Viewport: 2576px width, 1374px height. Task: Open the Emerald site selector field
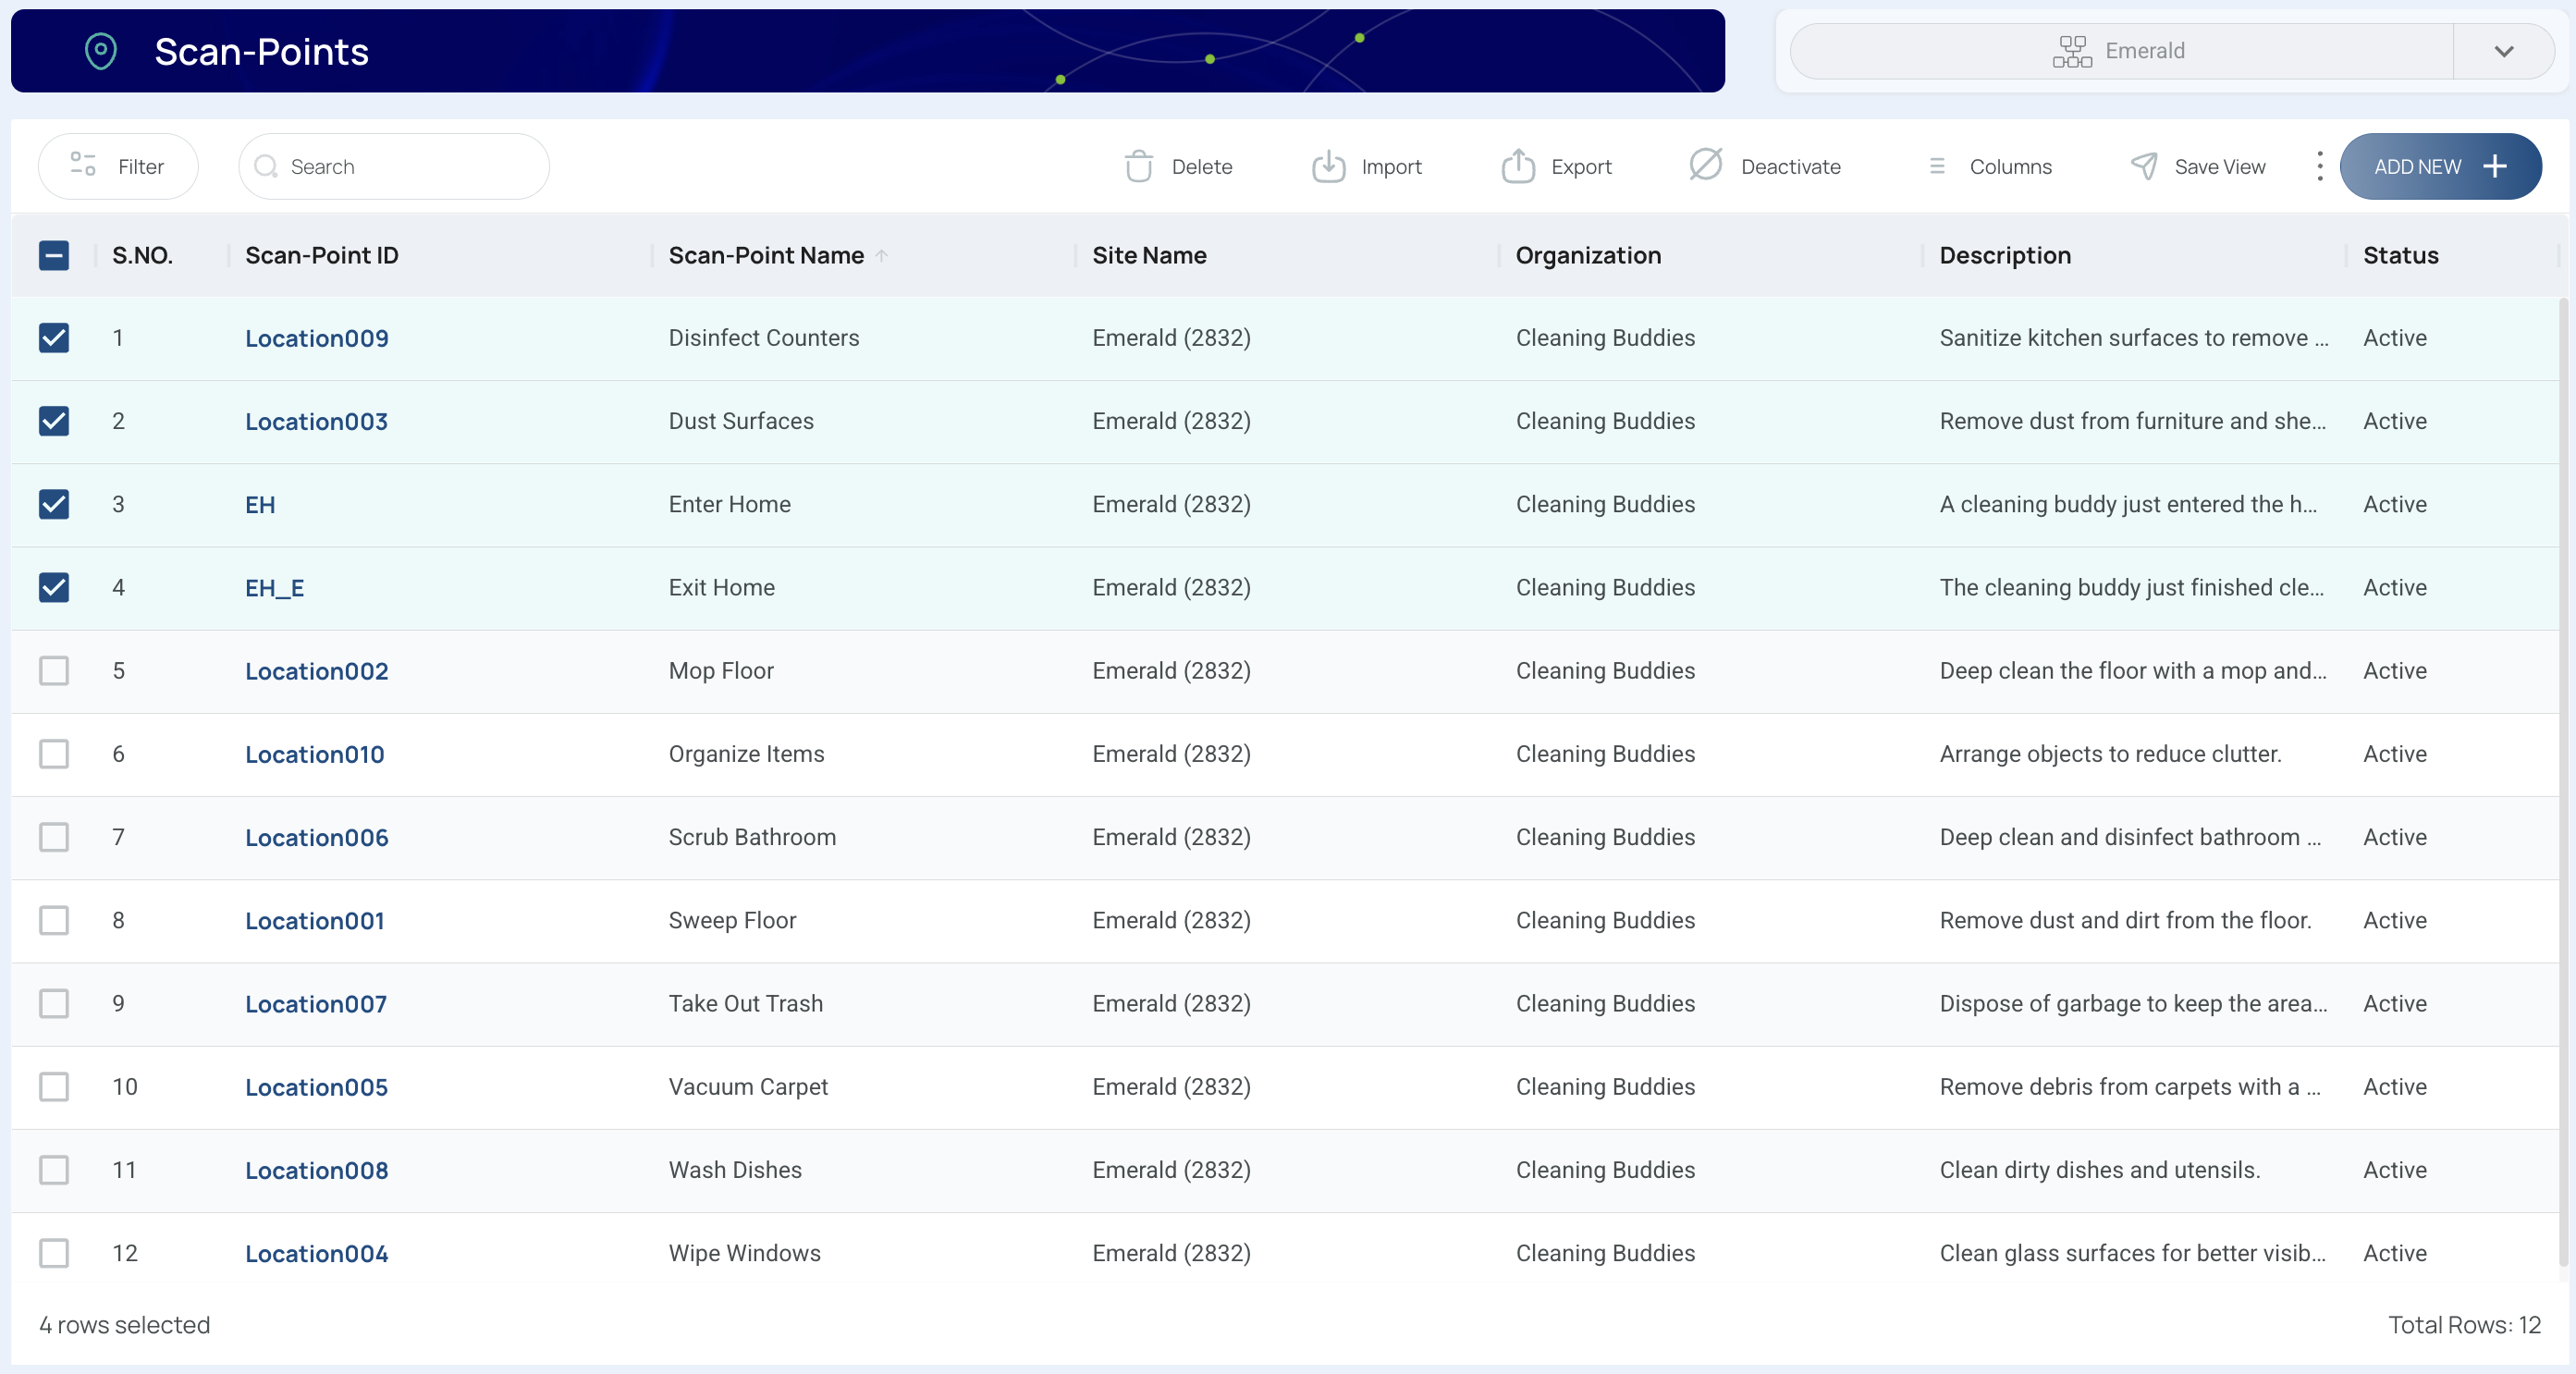pyautogui.click(x=2120, y=51)
